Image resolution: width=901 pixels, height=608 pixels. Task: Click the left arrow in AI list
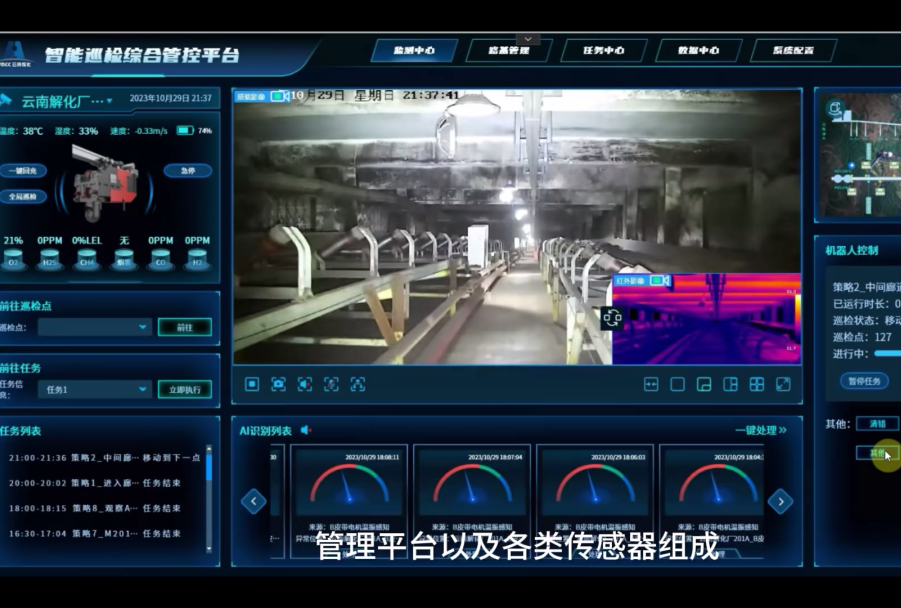[253, 501]
